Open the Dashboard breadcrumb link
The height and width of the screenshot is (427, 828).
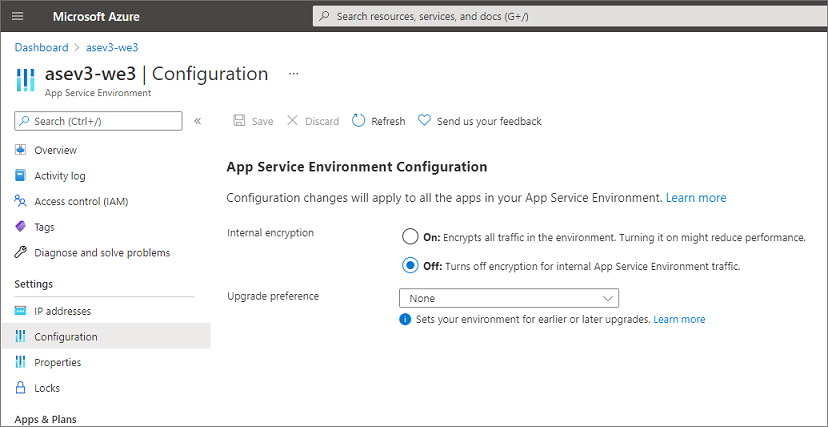click(41, 47)
